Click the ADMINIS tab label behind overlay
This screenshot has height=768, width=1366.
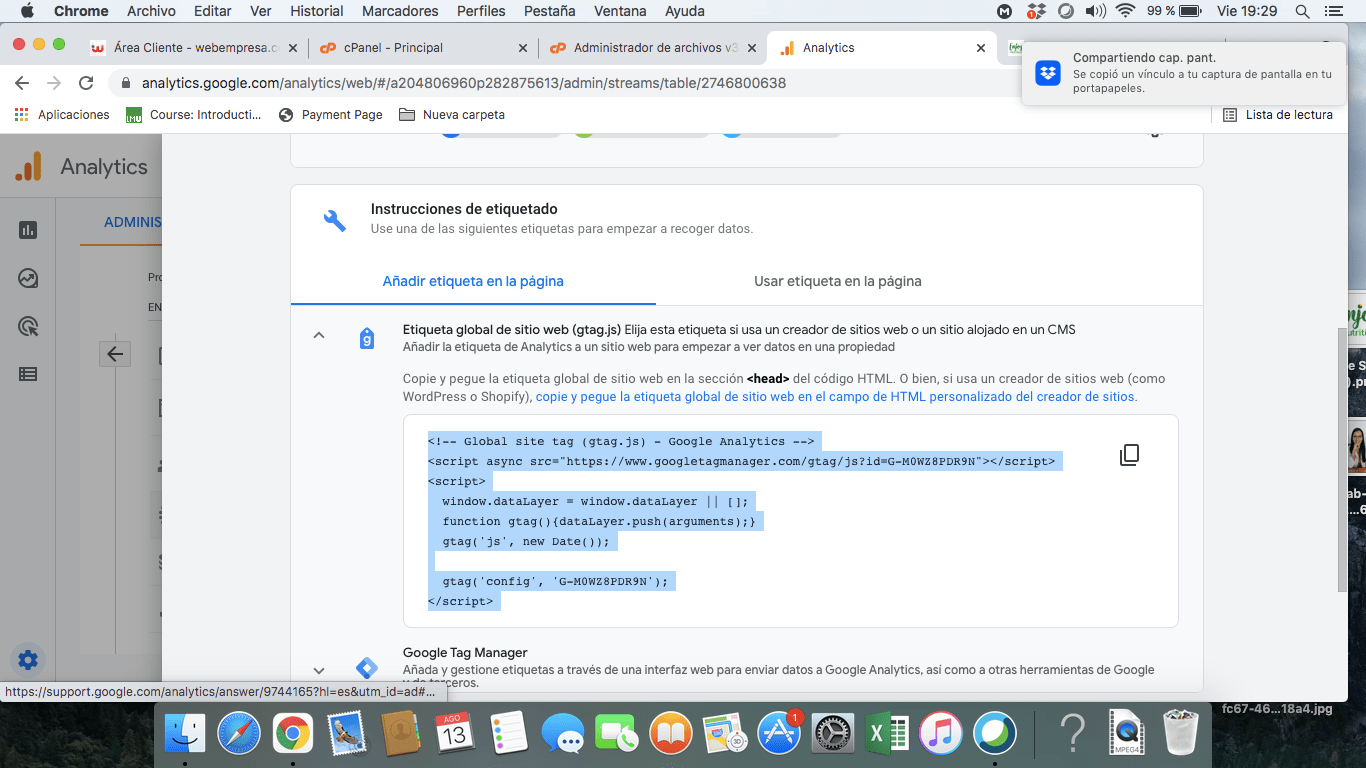[x=132, y=222]
